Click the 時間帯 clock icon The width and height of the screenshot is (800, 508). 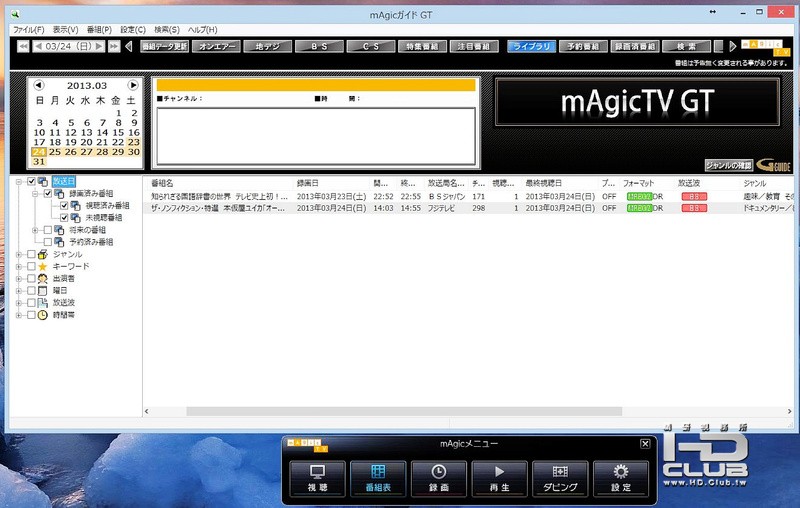click(43, 315)
